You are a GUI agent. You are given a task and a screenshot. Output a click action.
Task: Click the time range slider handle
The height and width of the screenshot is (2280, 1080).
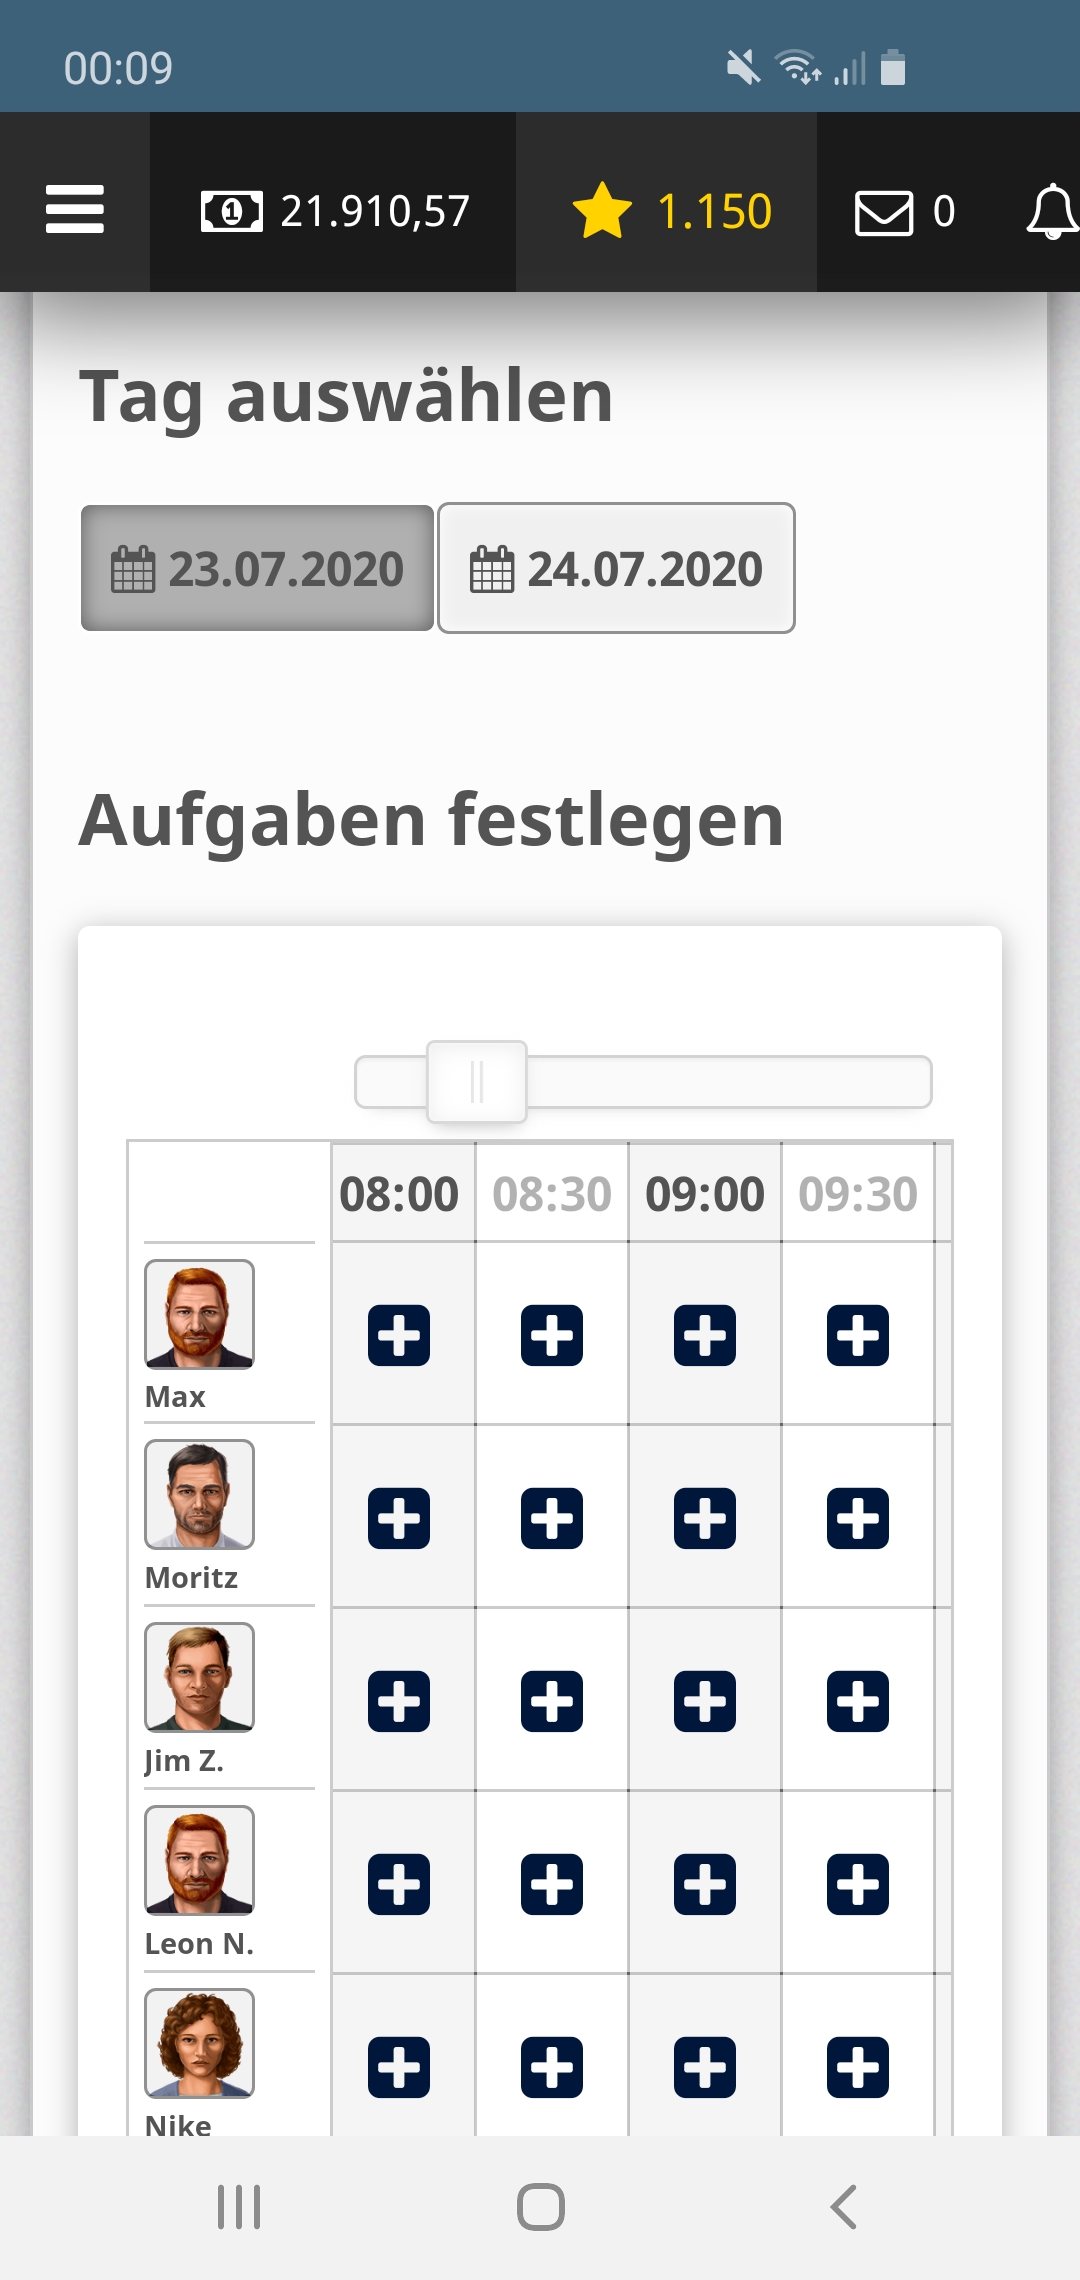tap(477, 1082)
